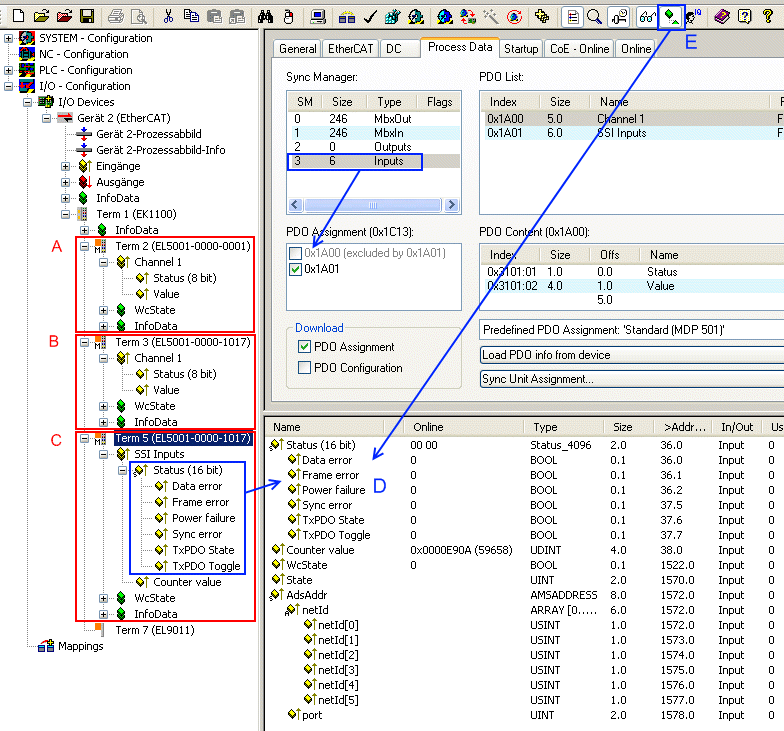Click the Show Online Data list icon

572,18
